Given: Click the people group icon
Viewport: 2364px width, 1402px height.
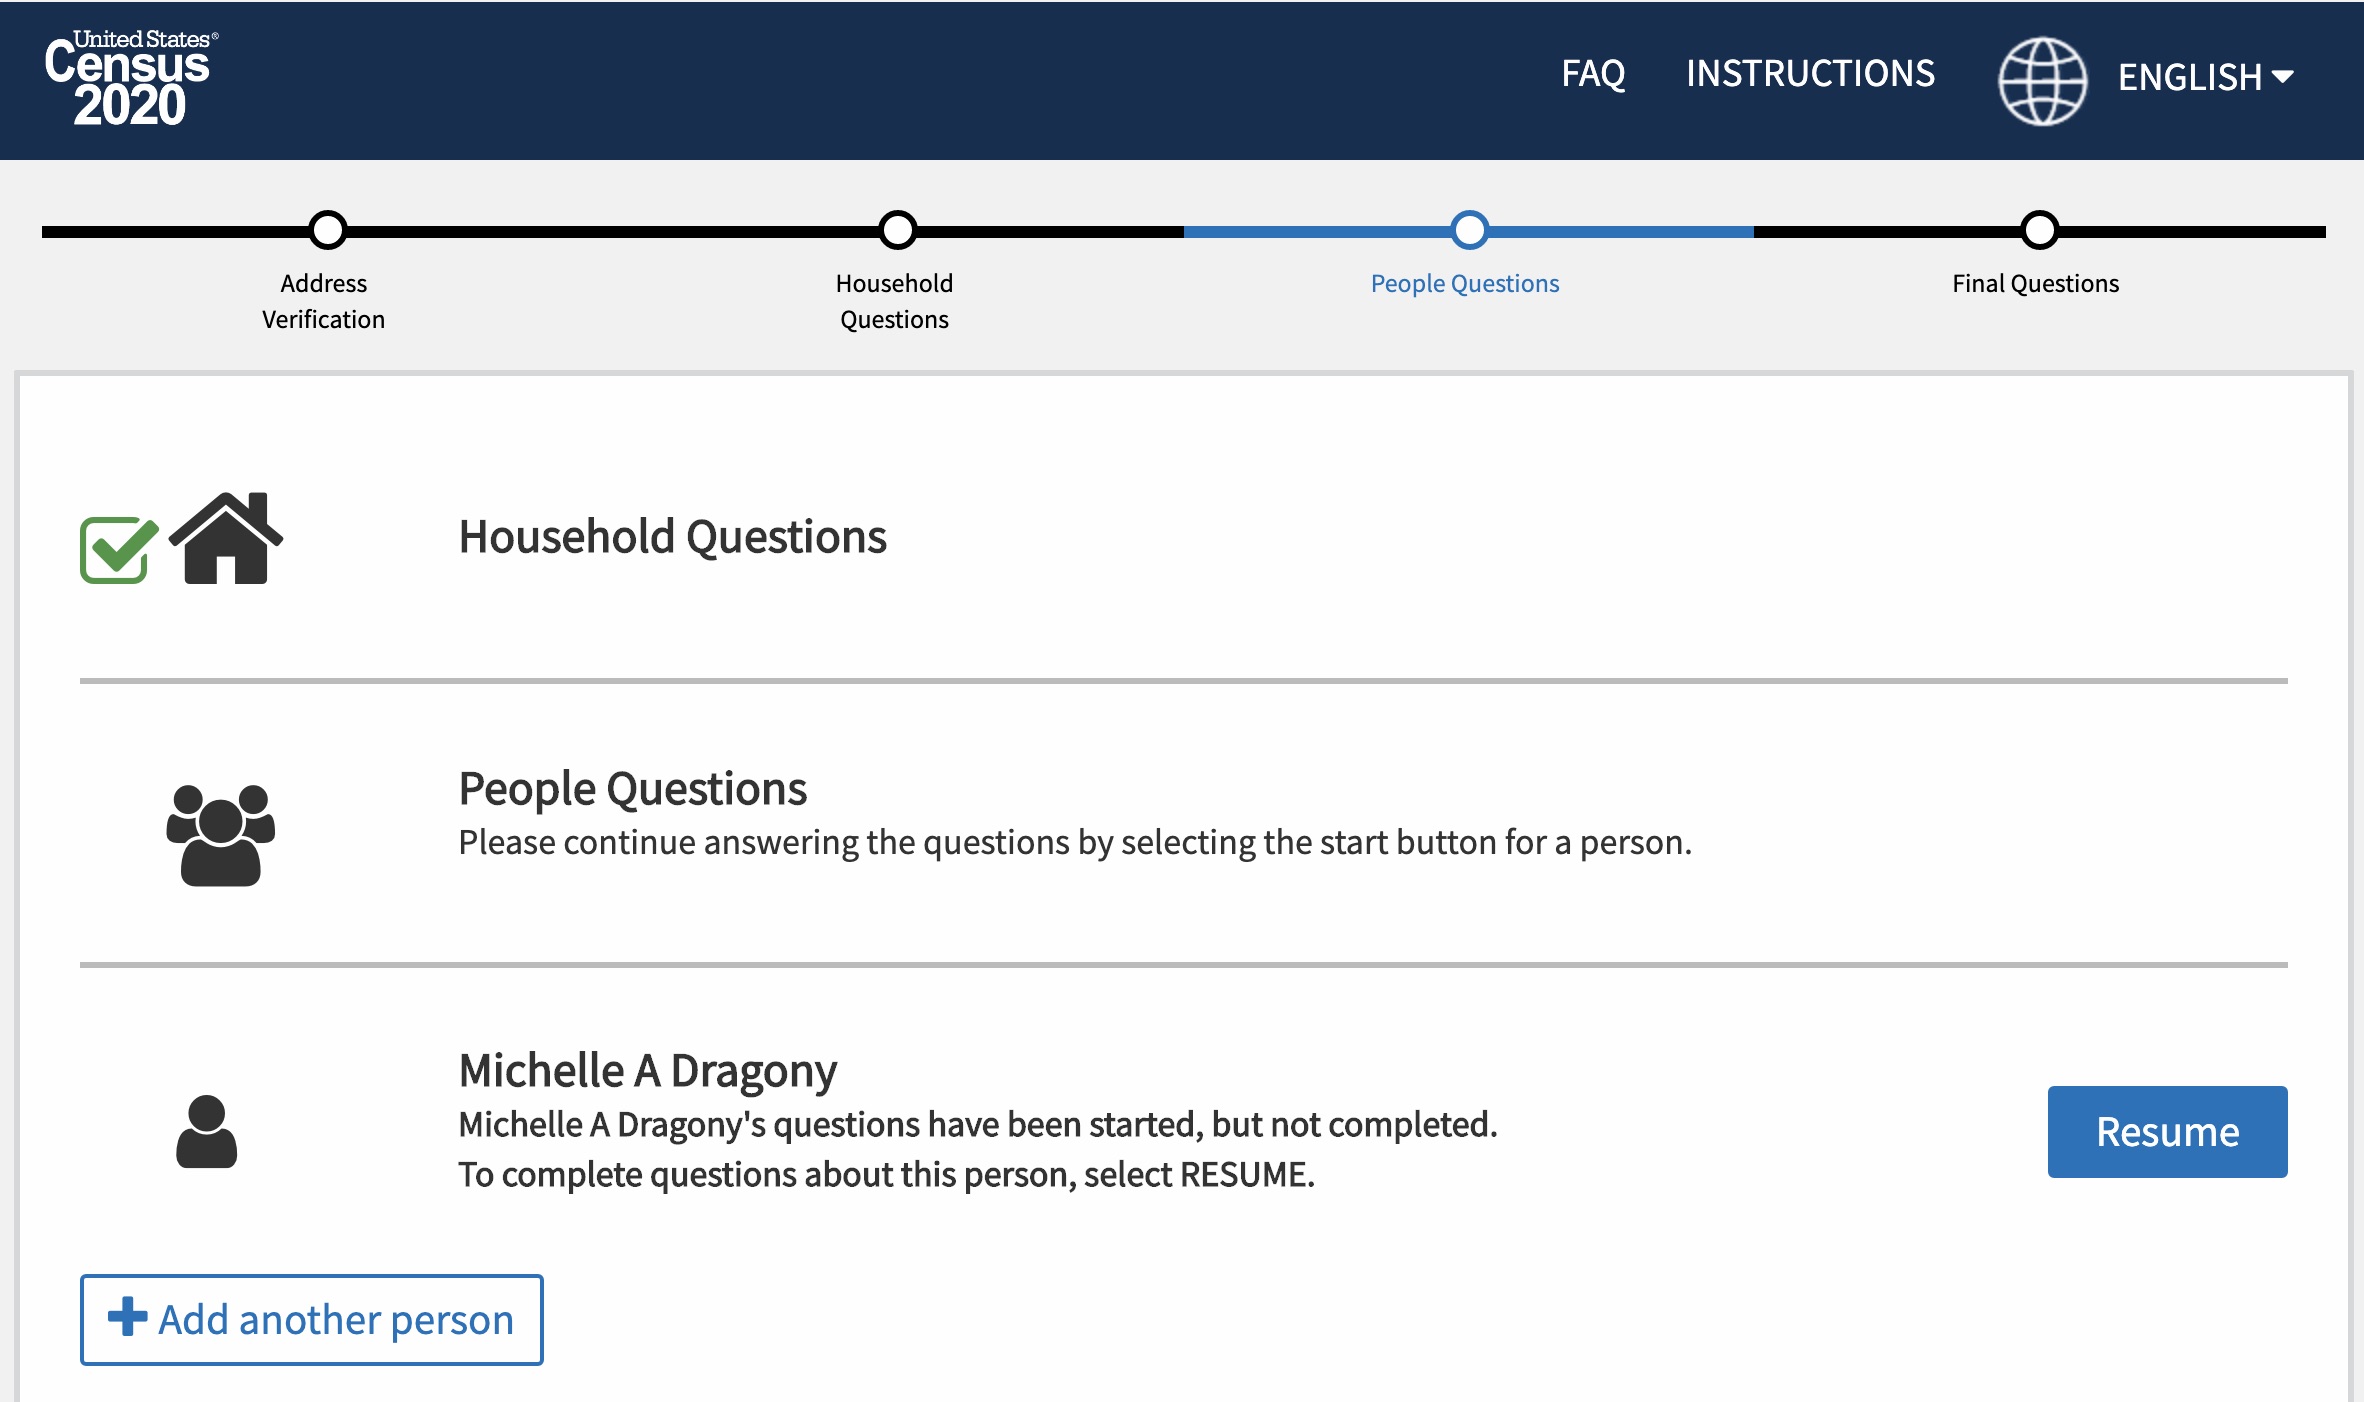Looking at the screenshot, I should pos(221,835).
